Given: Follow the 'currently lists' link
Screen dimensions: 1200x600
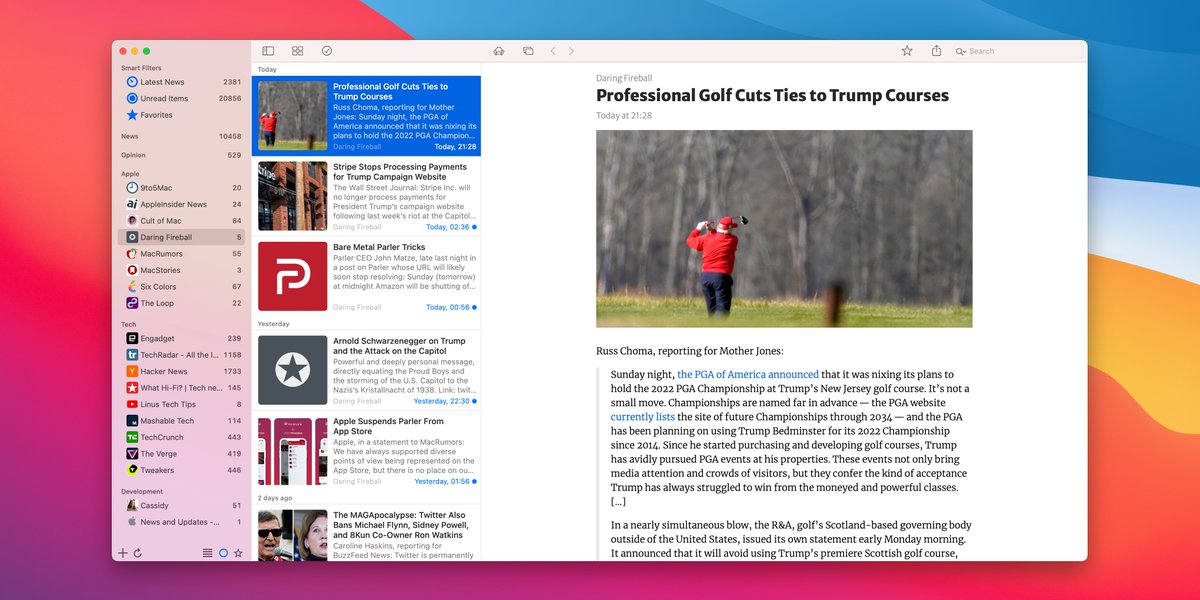Looking at the screenshot, I should [x=643, y=417].
